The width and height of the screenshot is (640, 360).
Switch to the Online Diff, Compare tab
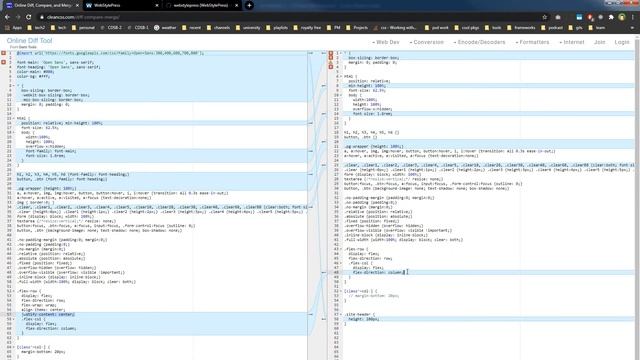point(42,5)
